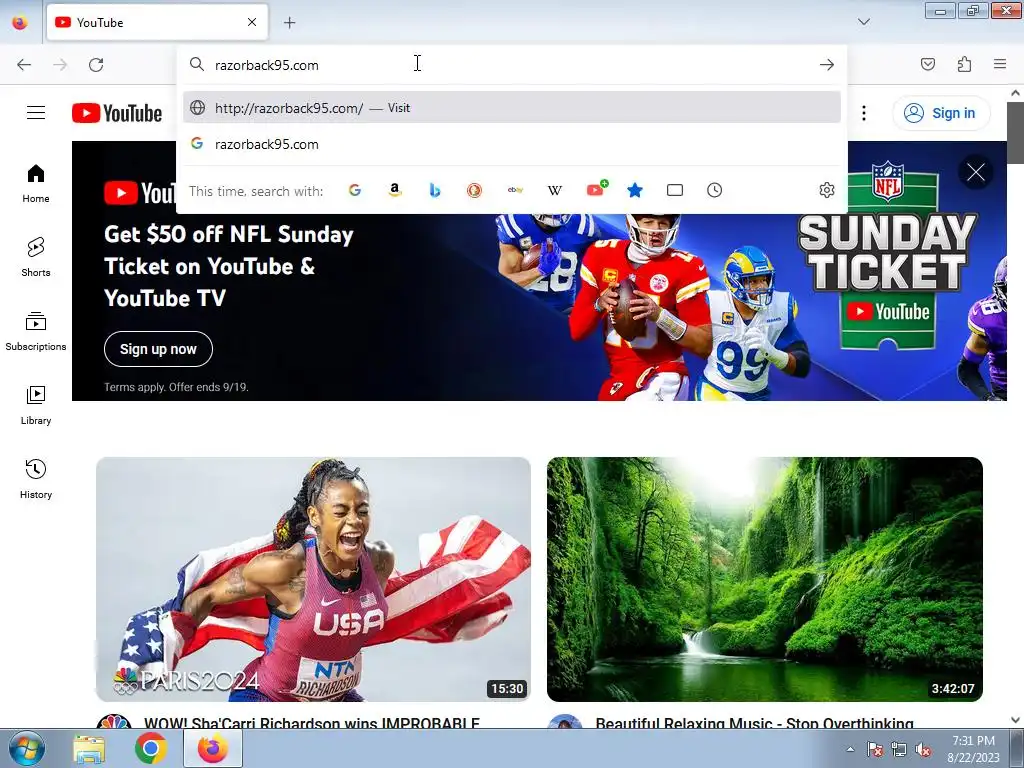Open search settings gear icon
1024x768 pixels.
827,190
